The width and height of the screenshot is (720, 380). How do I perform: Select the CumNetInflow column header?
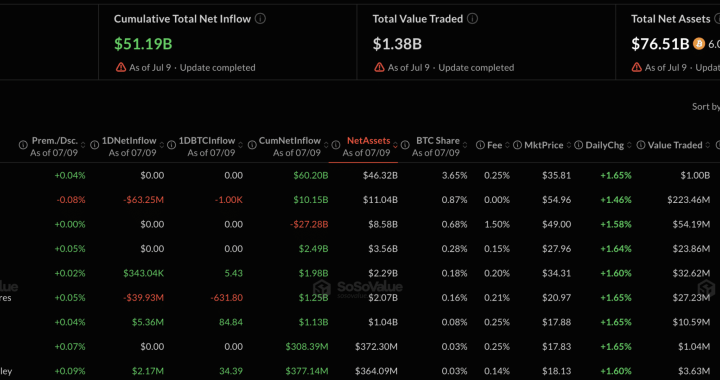[290, 141]
